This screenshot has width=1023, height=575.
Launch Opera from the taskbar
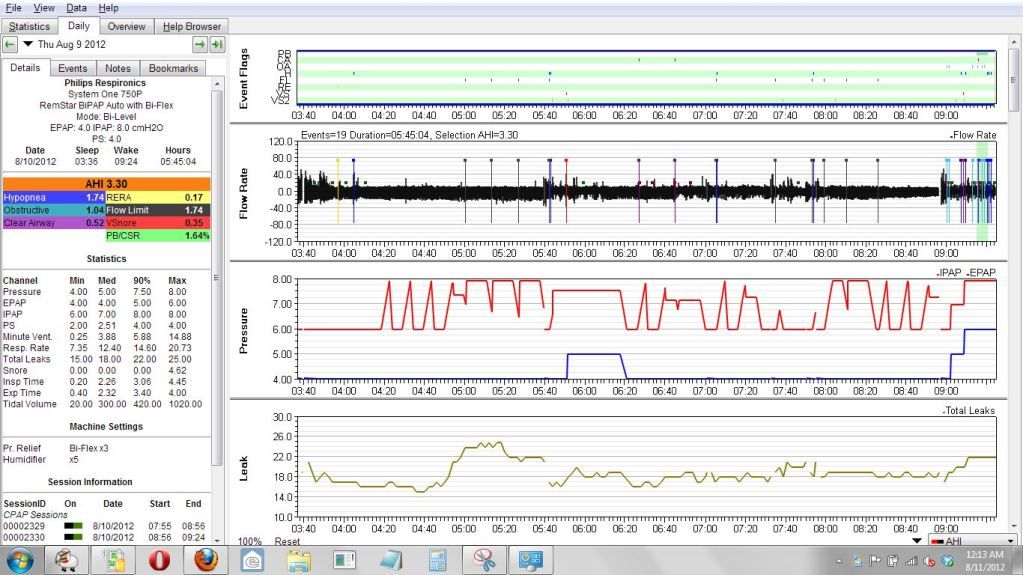click(x=159, y=561)
